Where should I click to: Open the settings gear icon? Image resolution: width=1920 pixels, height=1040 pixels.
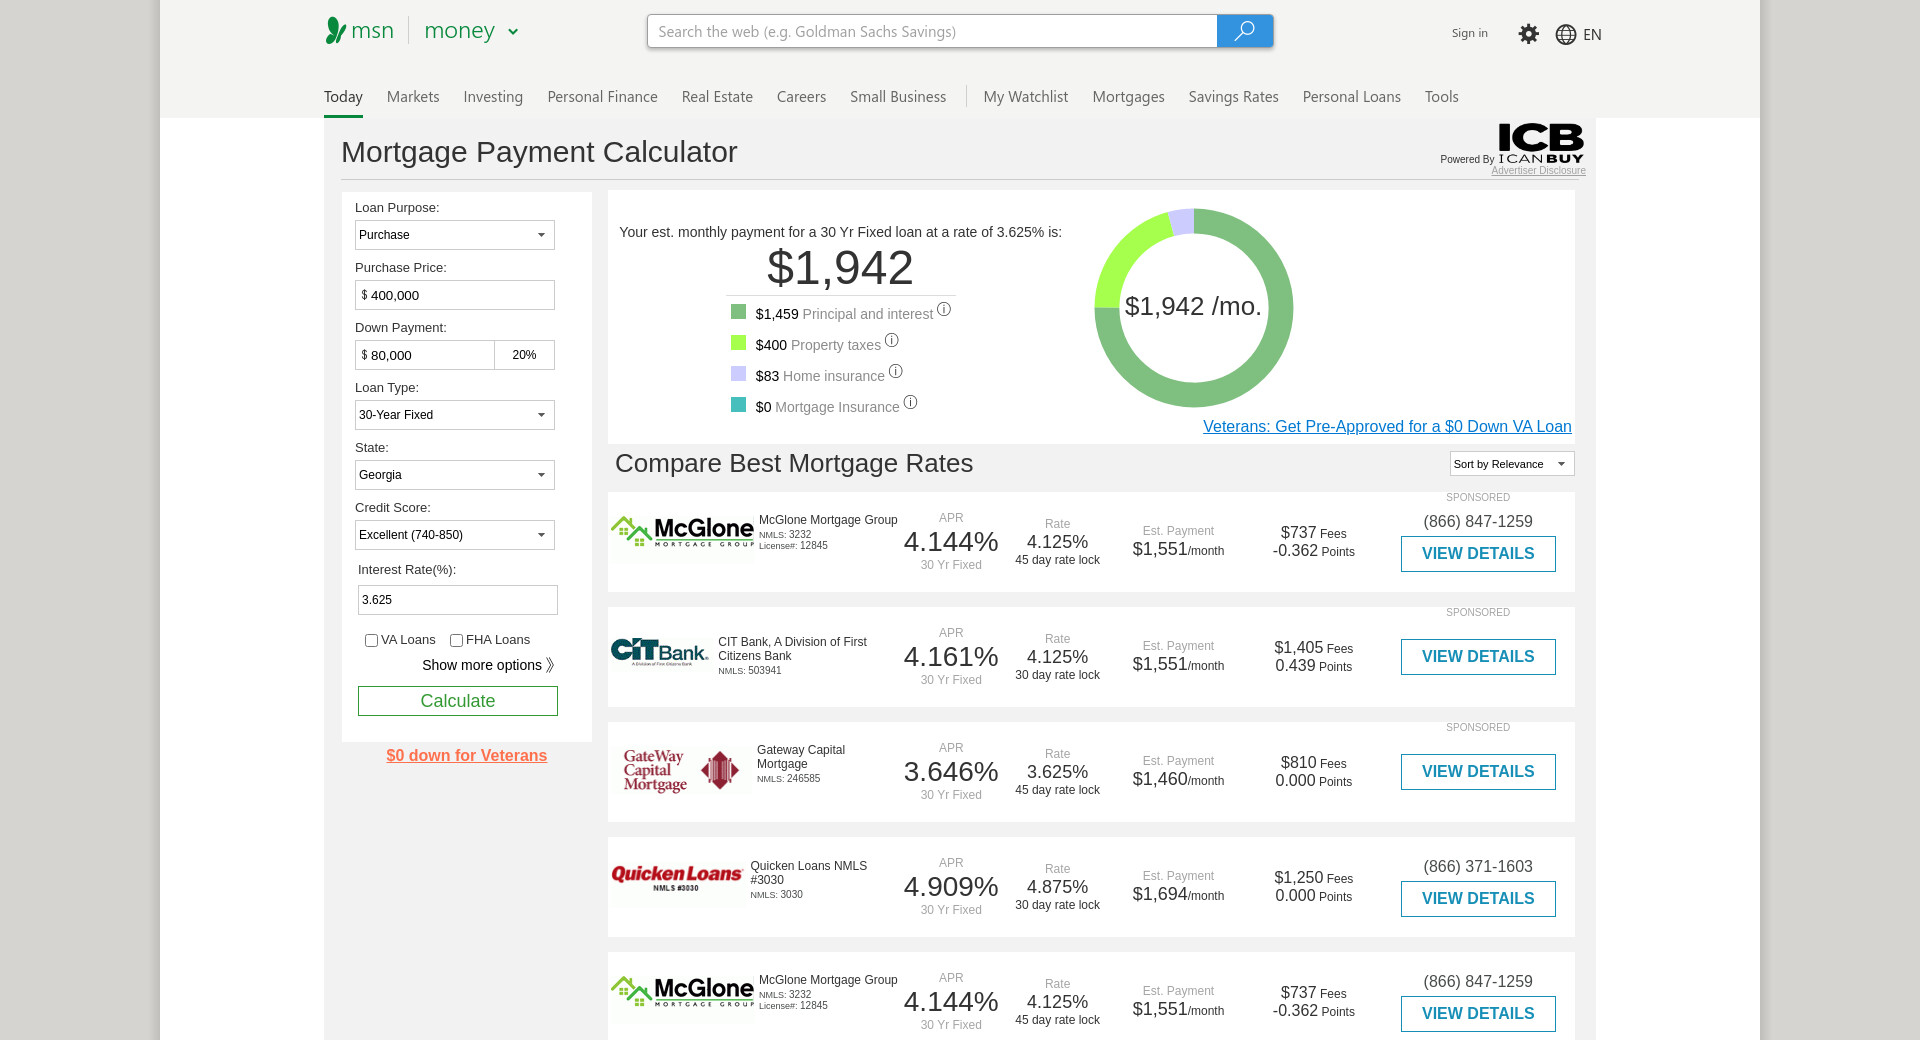point(1528,34)
